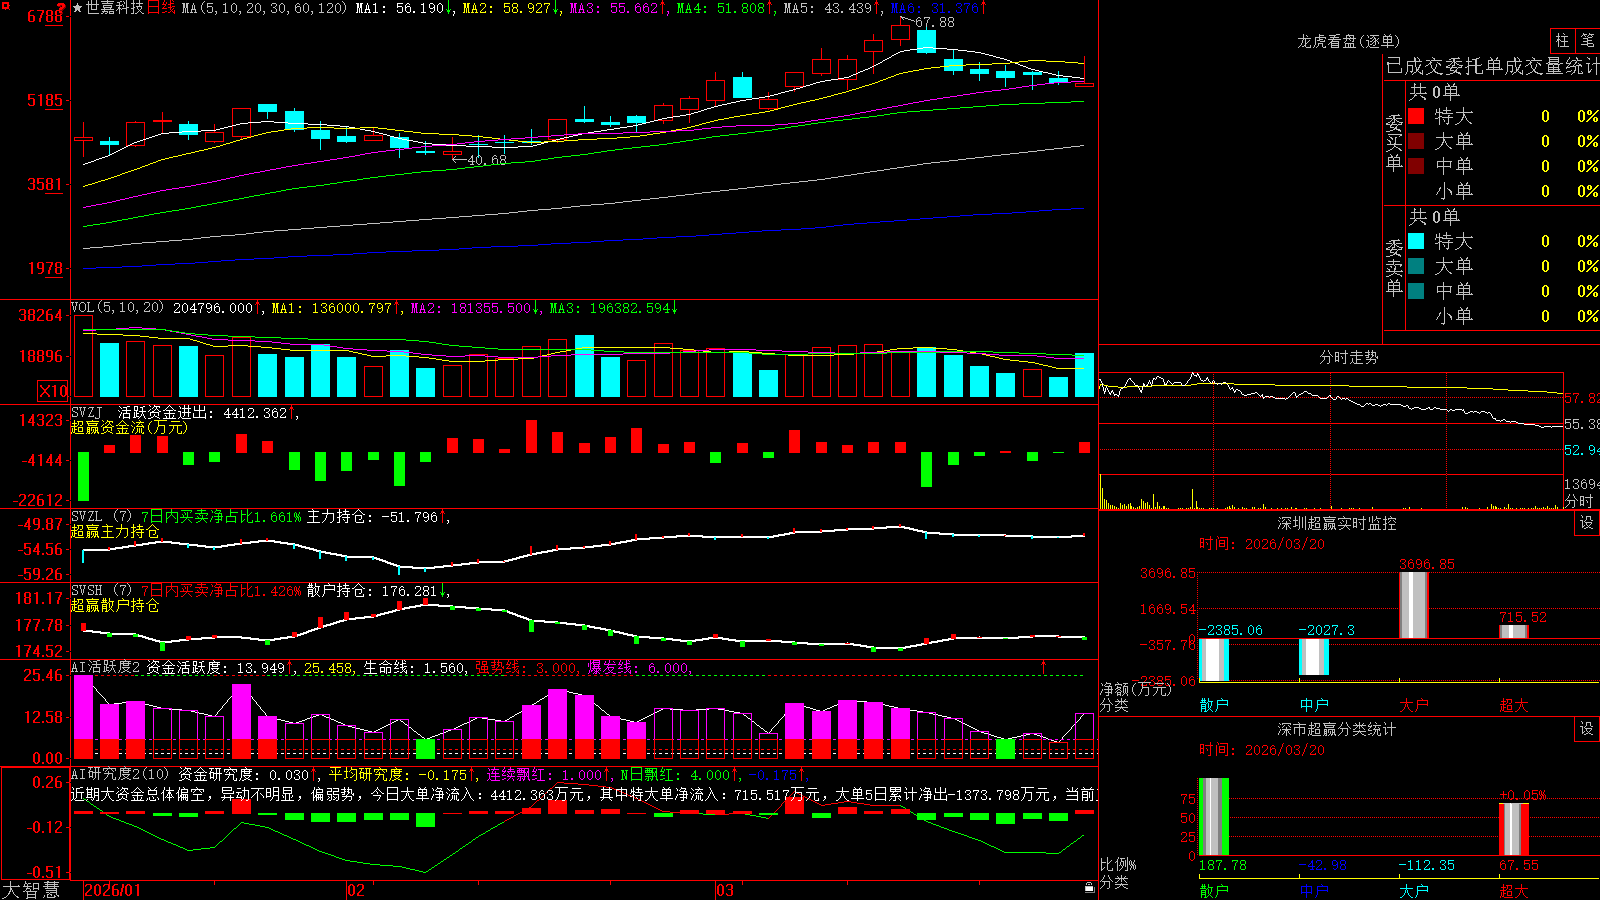1600x900 pixels.
Task: Click the lock icon on the date axis
Action: coord(1090,888)
